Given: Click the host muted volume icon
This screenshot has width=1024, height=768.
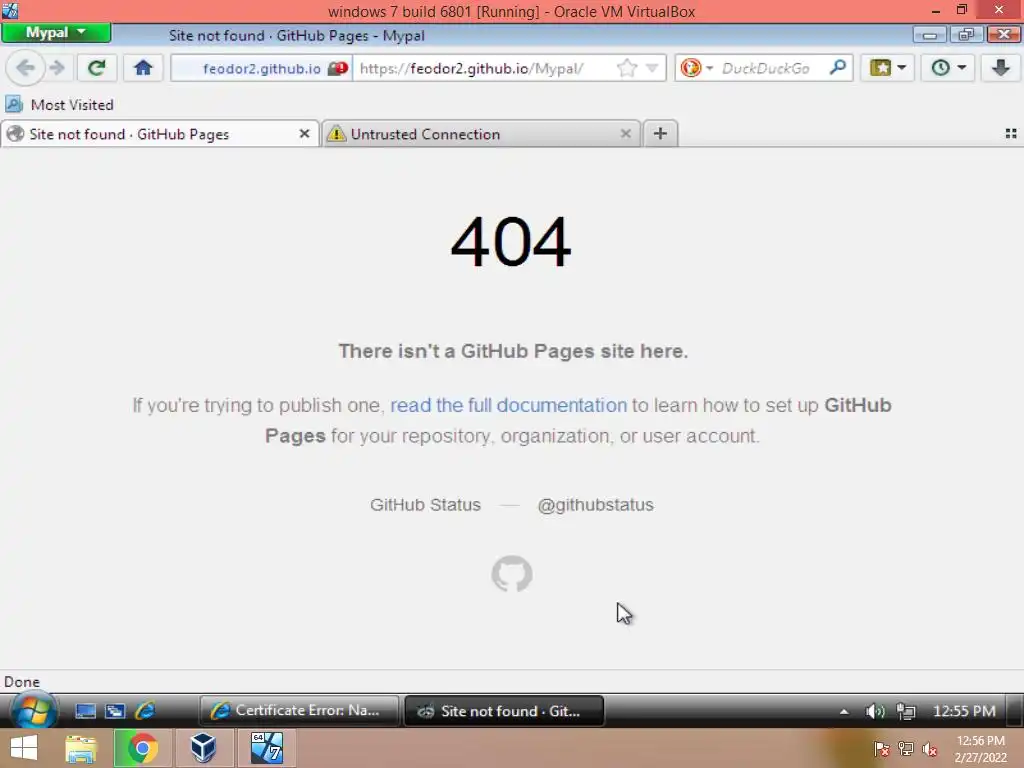Looking at the screenshot, I should 929,749.
